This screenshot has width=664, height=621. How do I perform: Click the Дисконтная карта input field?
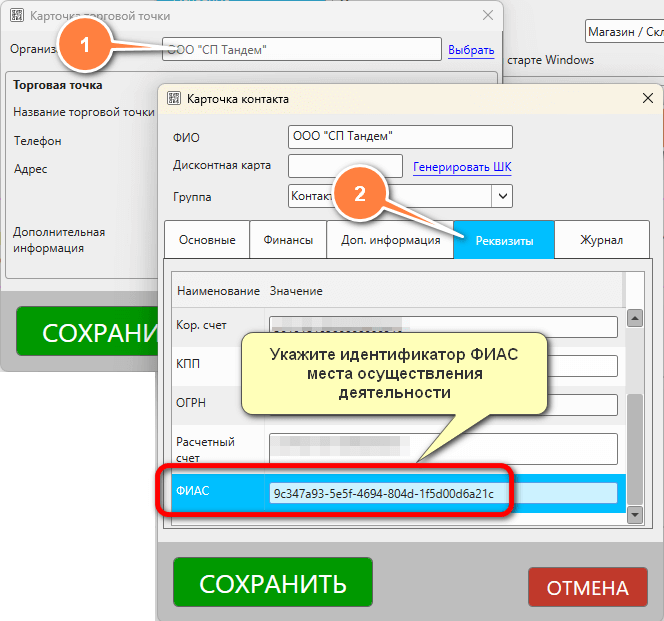(345, 166)
